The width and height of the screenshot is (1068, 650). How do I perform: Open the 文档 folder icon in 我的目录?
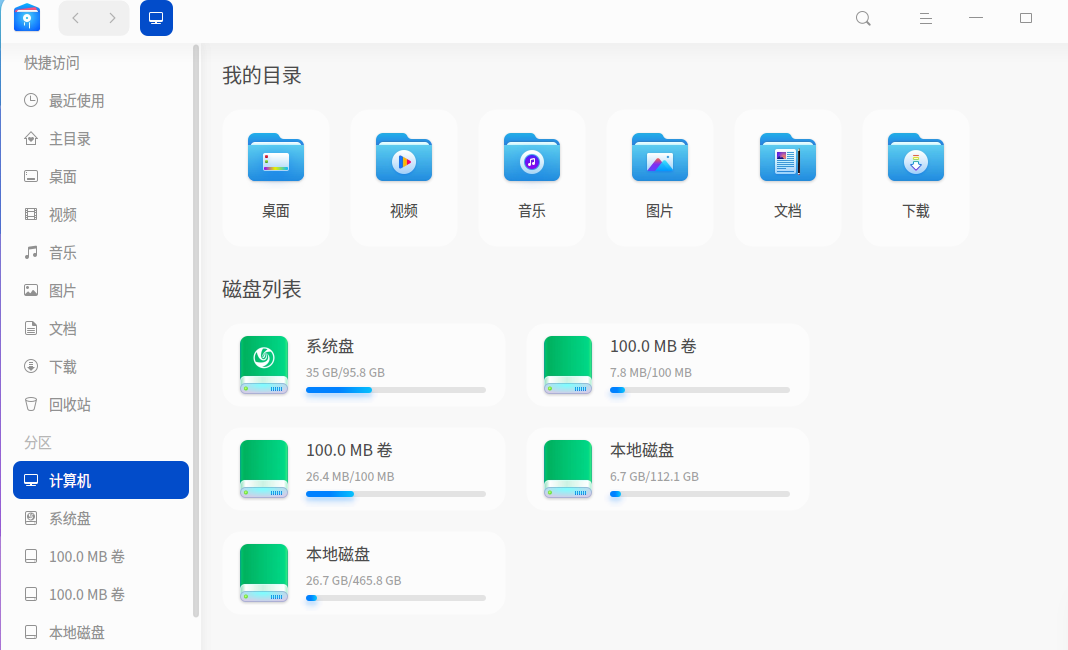(788, 157)
